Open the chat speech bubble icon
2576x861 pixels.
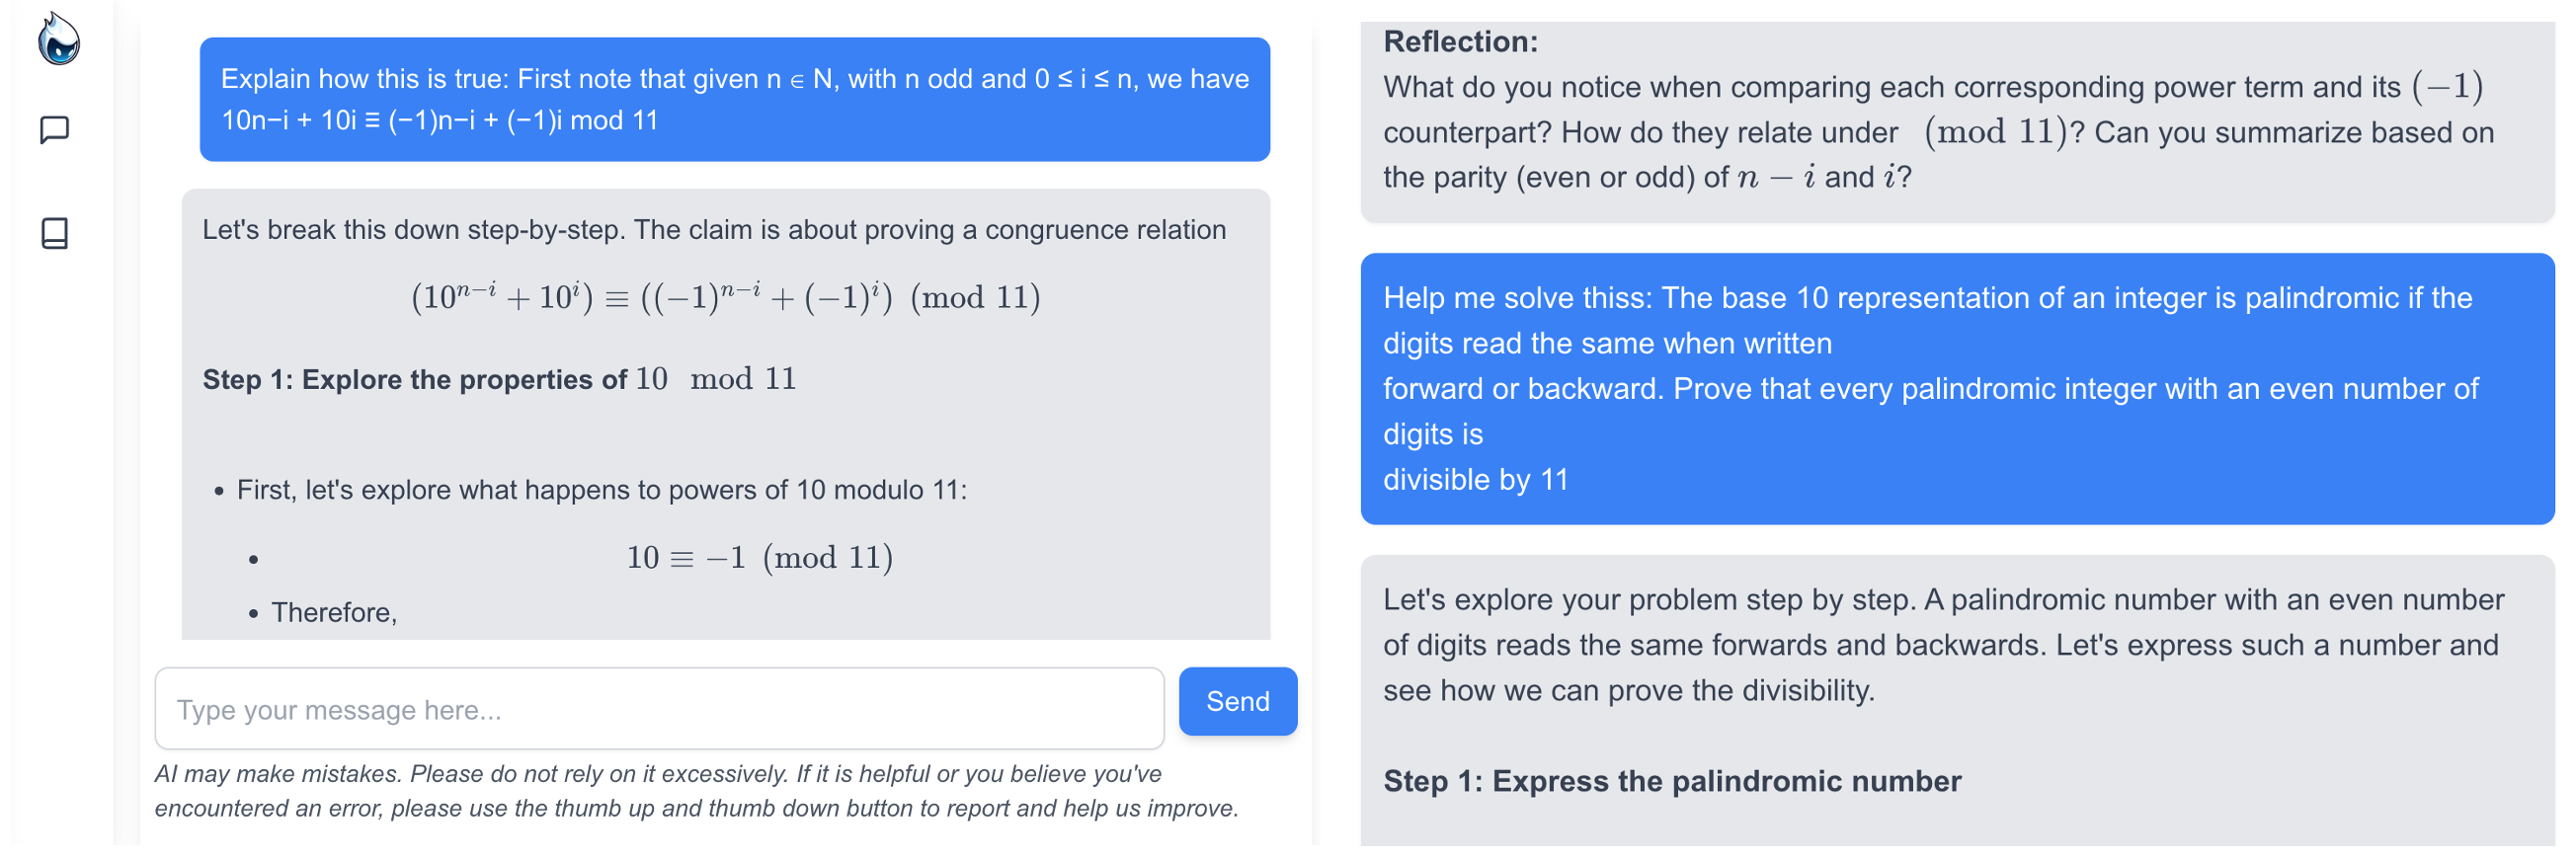(x=55, y=130)
